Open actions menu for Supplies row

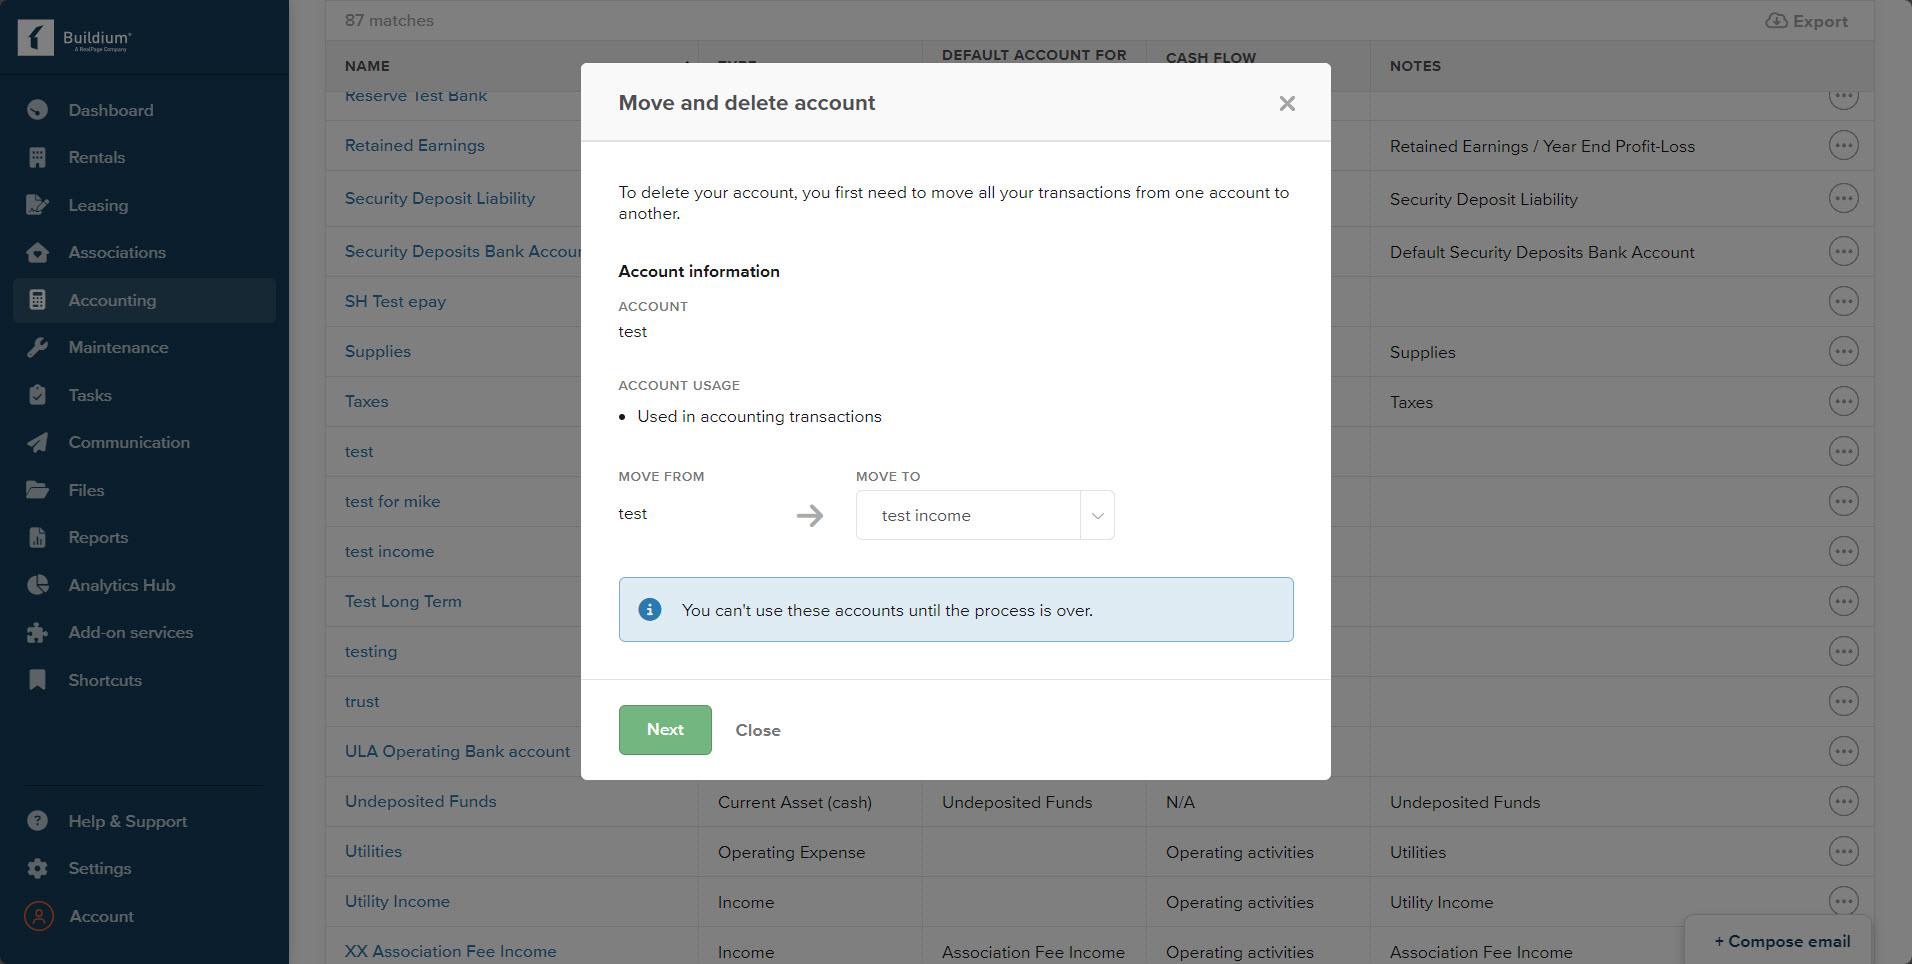pos(1843,351)
